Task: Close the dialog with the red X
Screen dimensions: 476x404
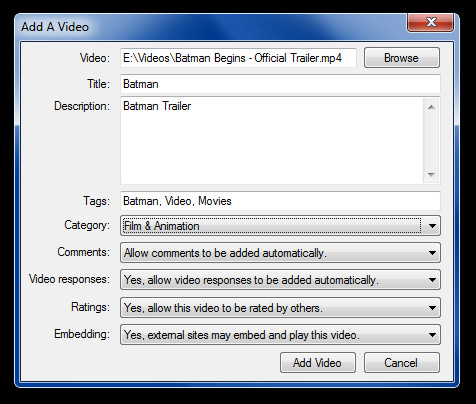Action: pos(430,22)
